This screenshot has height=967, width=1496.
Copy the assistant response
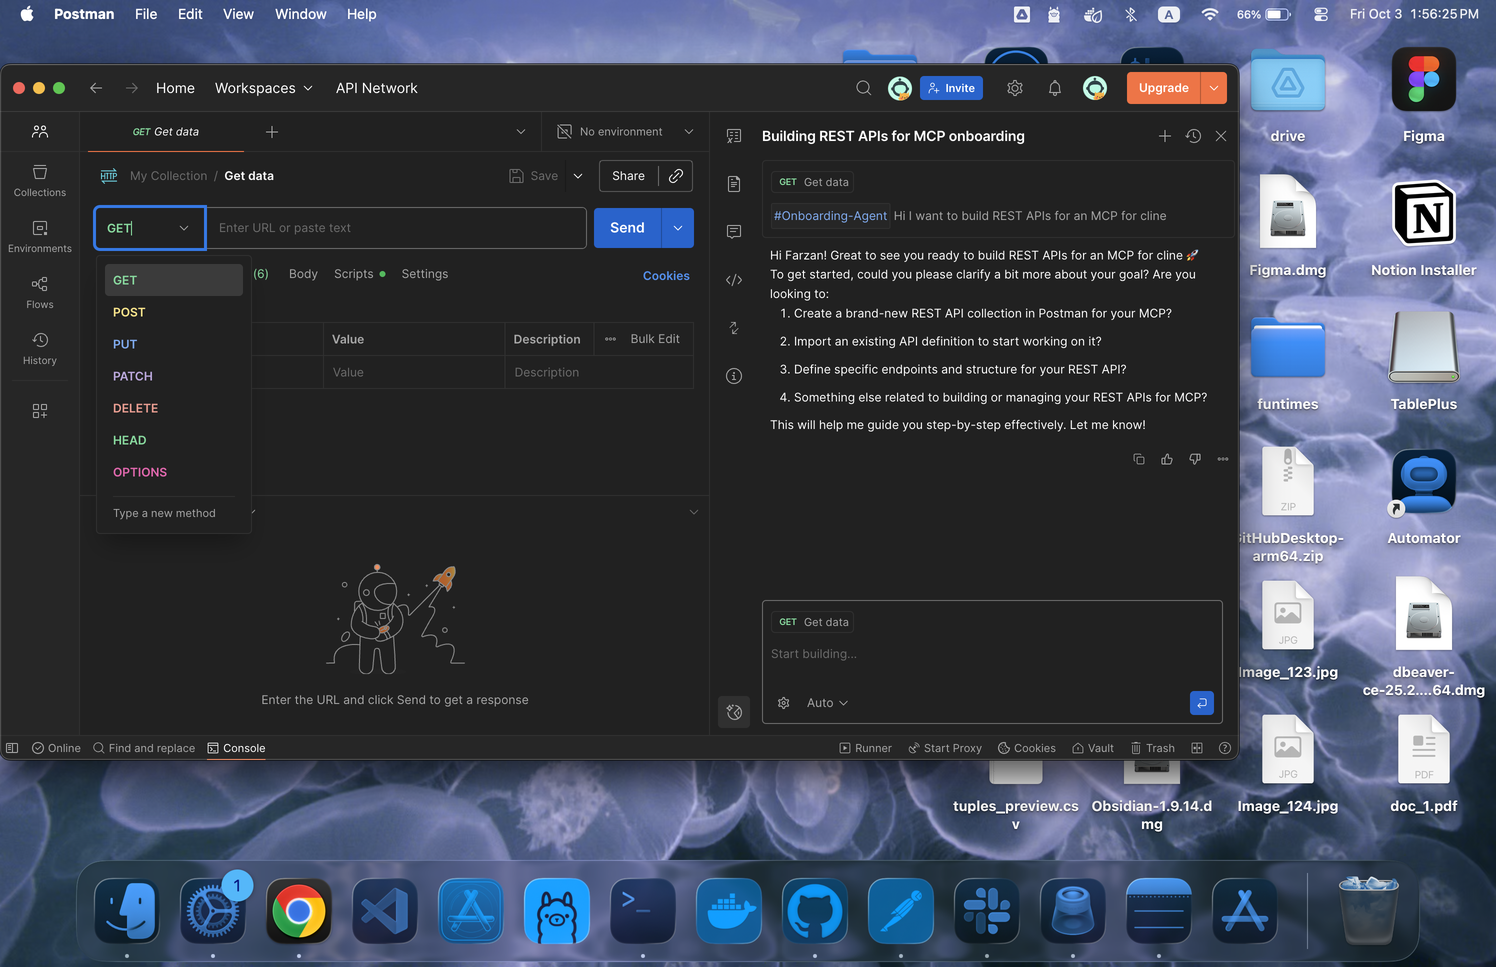pyautogui.click(x=1138, y=459)
